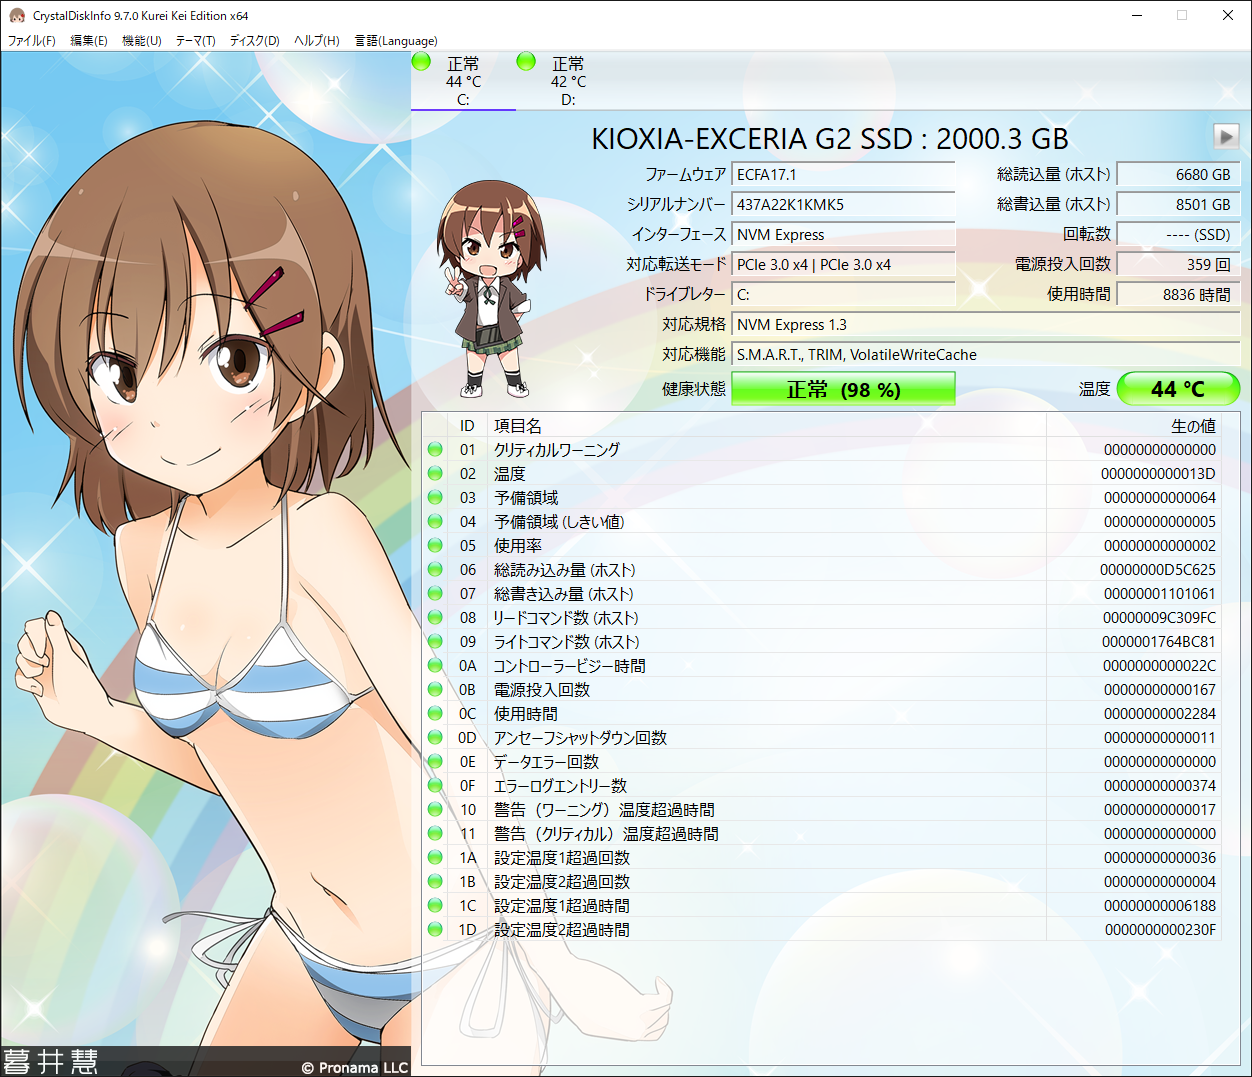Click status icon for 警告 (ワーニング) 温度超過時間 row

point(435,809)
